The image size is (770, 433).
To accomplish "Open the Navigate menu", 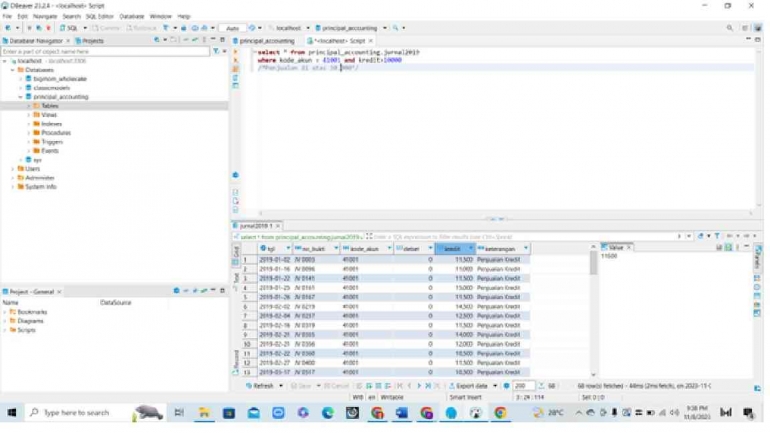I will 45,16.
